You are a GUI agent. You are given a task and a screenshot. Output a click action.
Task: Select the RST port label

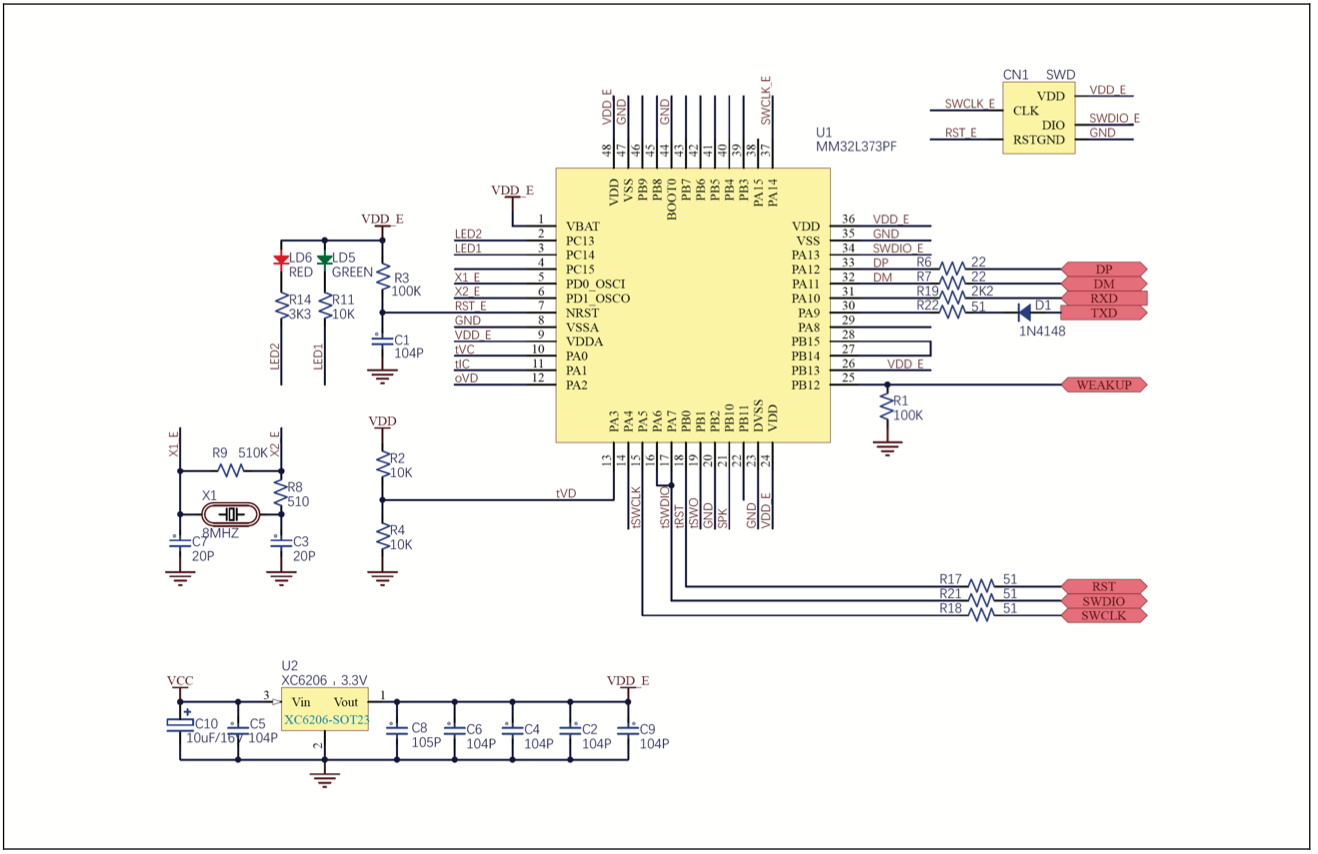point(1103,586)
